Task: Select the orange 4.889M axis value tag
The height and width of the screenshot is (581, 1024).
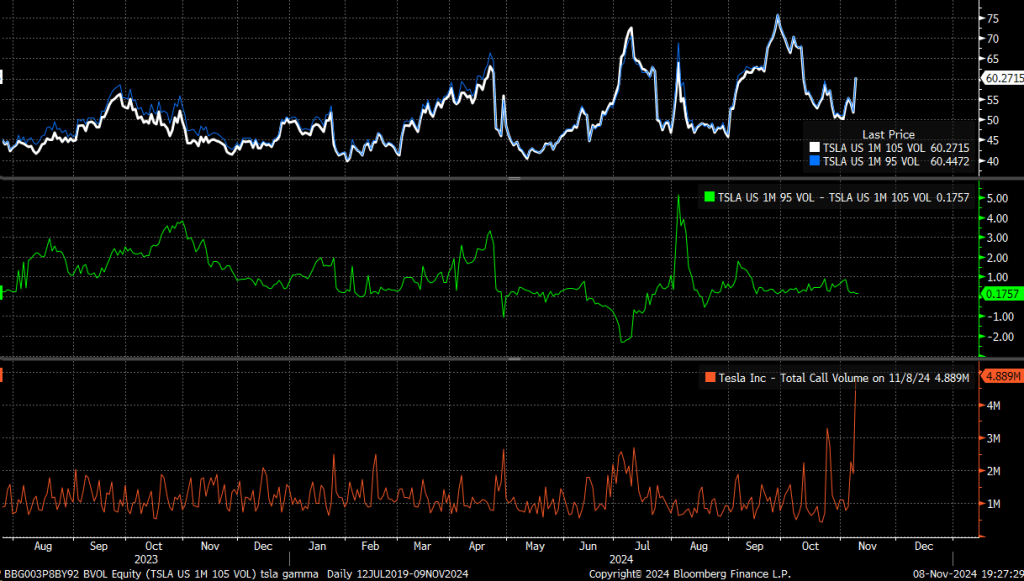Action: pyautogui.click(x=1003, y=376)
